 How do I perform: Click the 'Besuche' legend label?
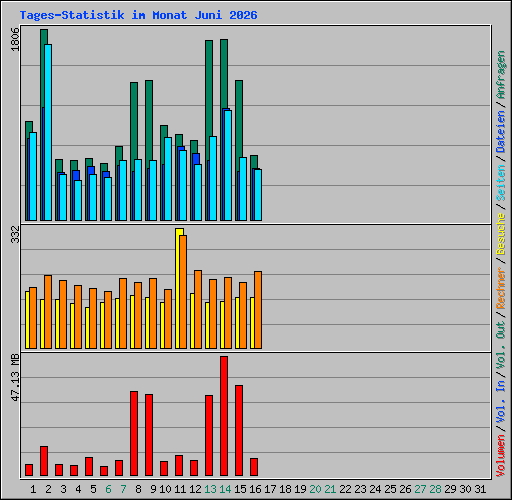pyautogui.click(x=501, y=234)
